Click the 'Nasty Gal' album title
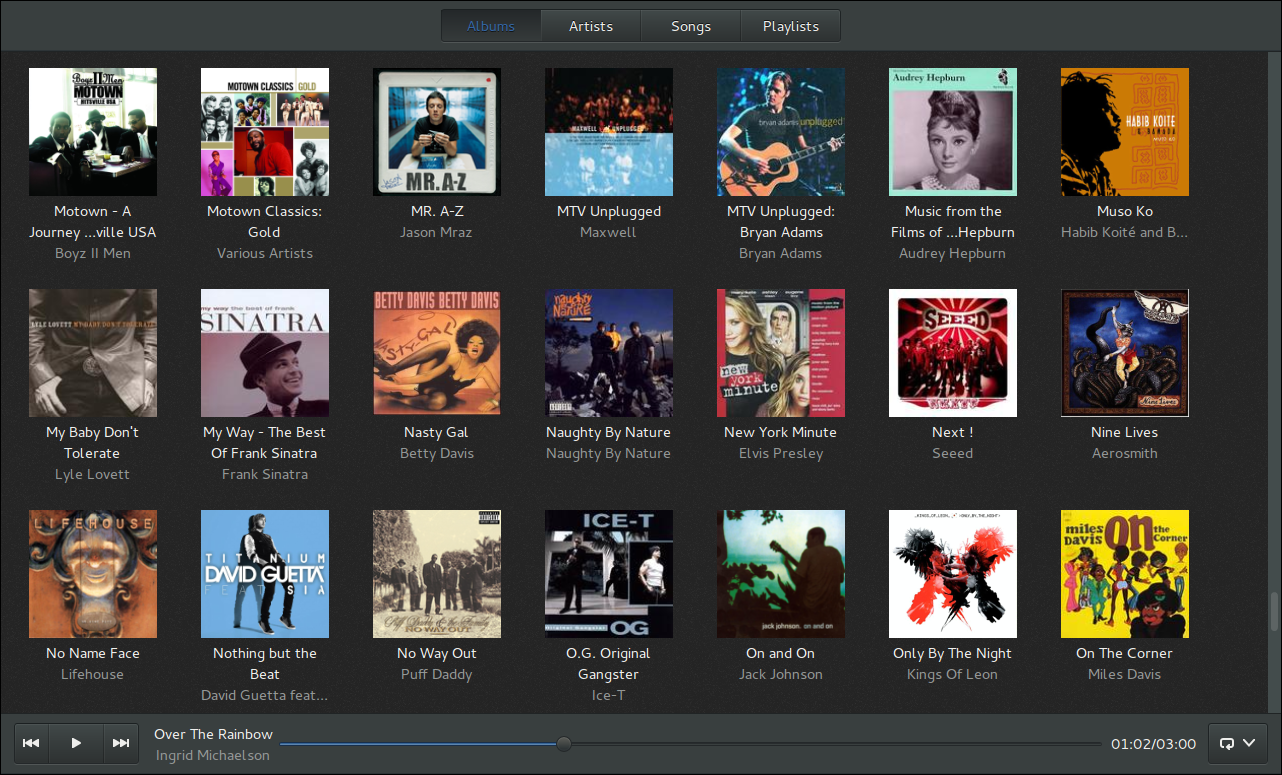This screenshot has height=775, width=1282. click(437, 432)
